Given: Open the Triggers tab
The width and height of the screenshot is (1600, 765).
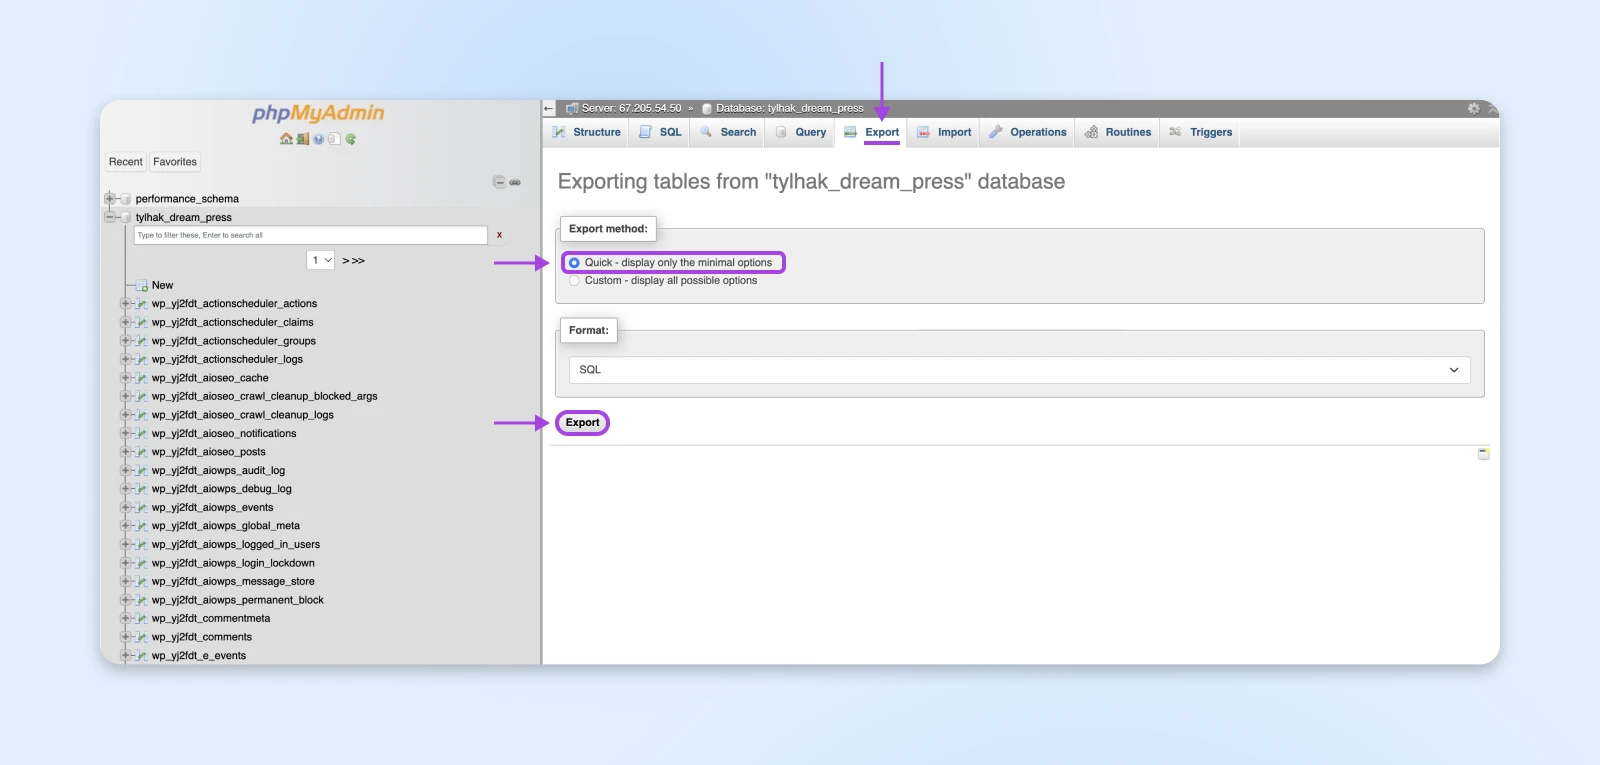Looking at the screenshot, I should click(x=1201, y=132).
